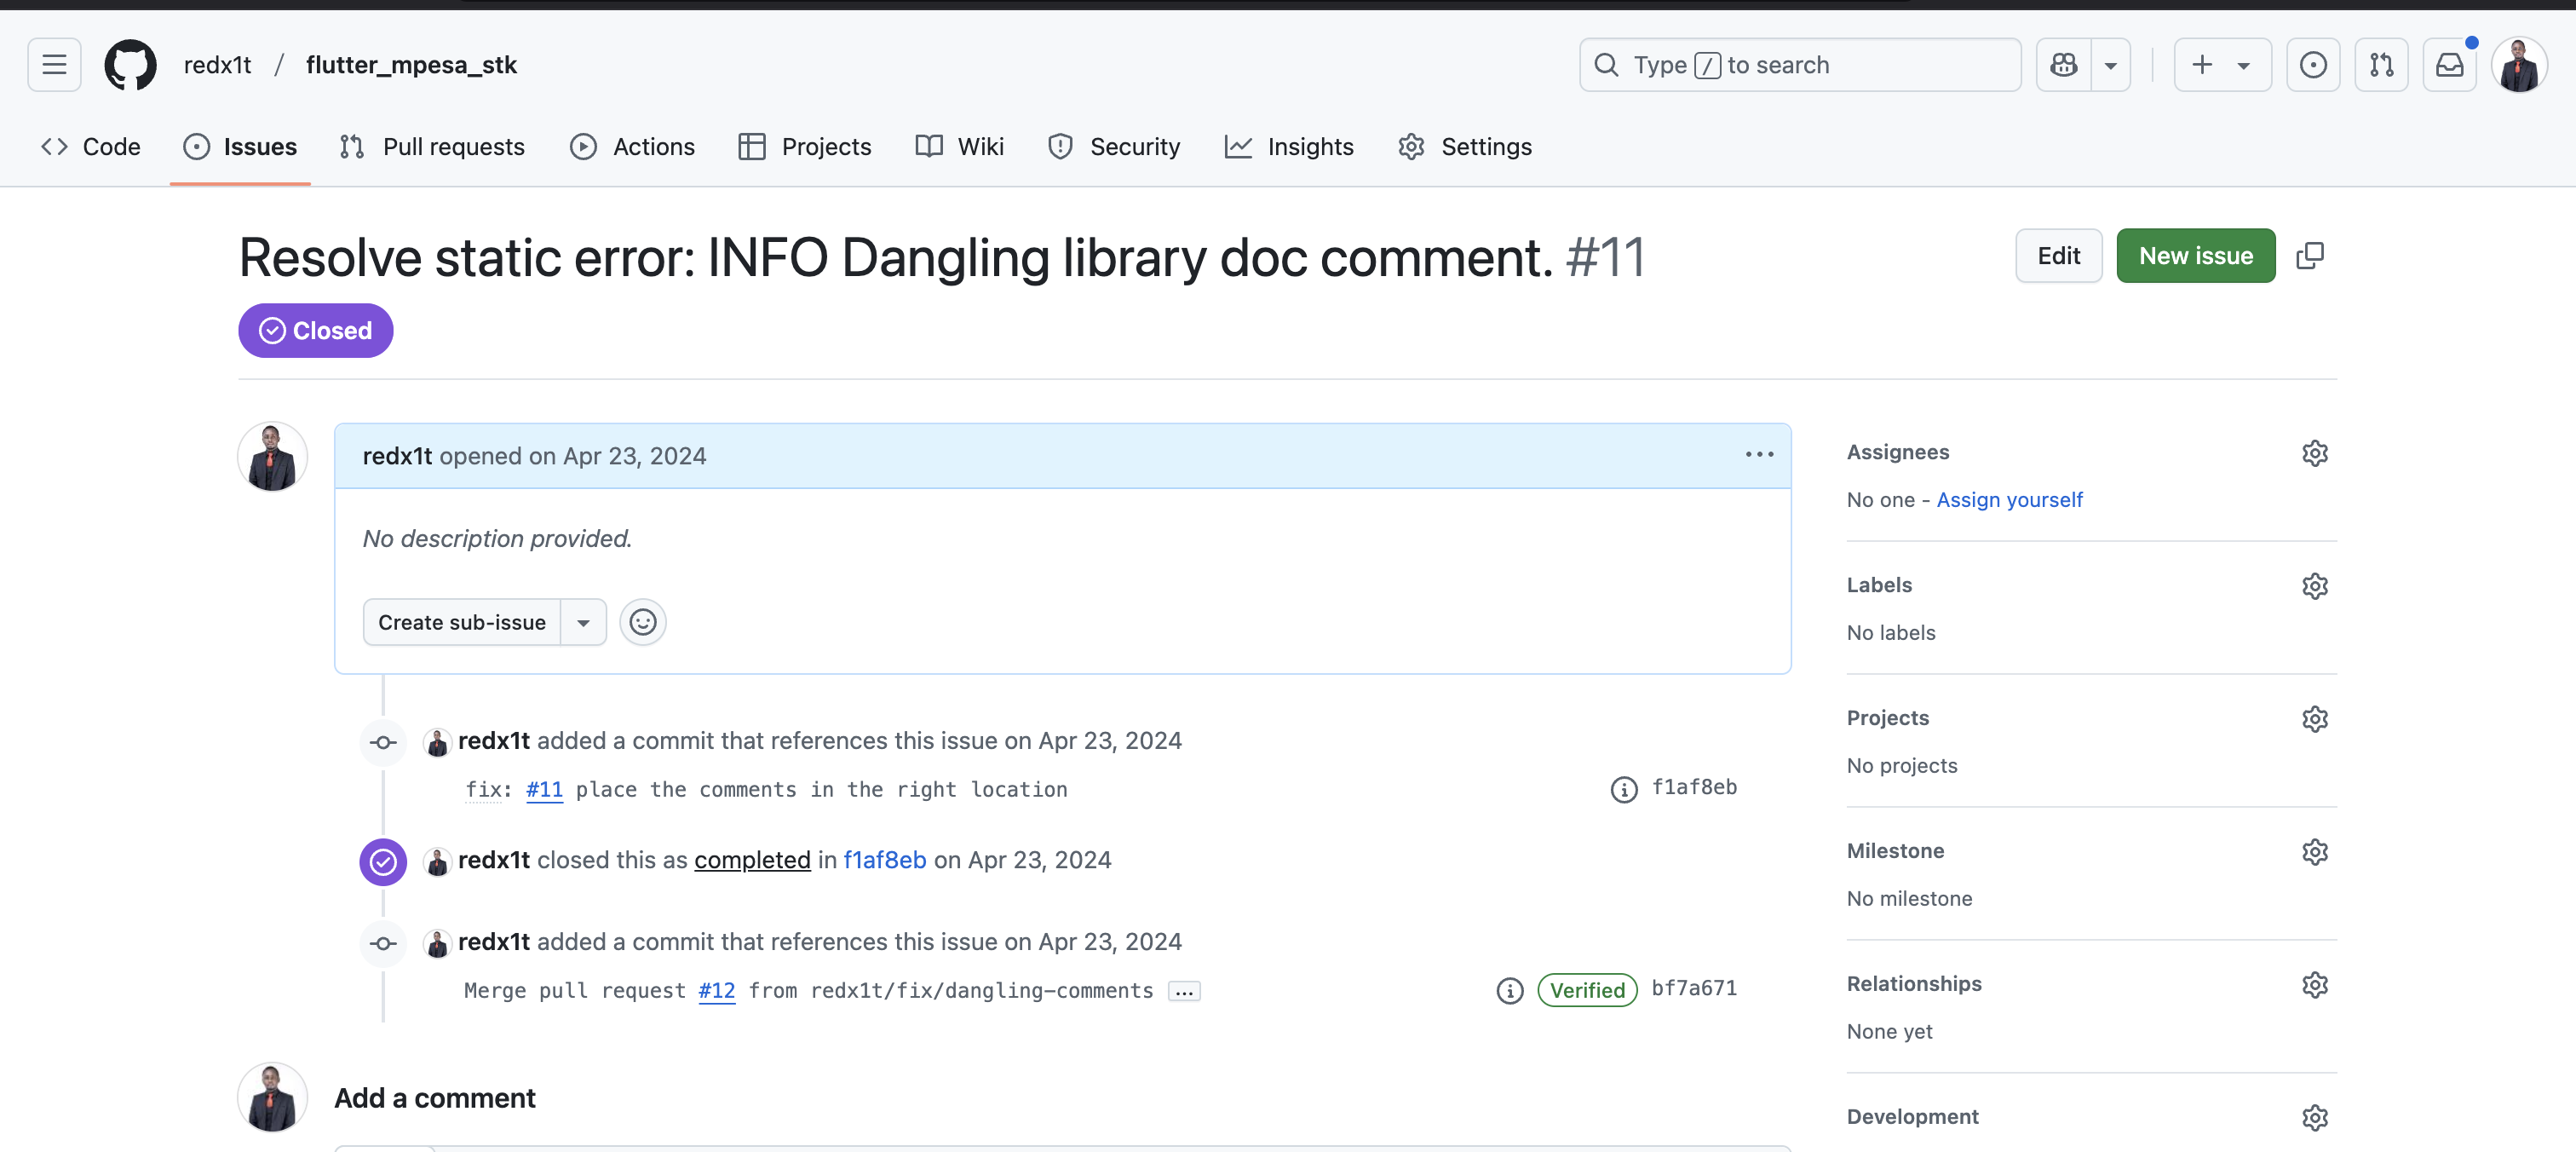
Task: Open the GitHub home page via the logo
Action: 130,64
